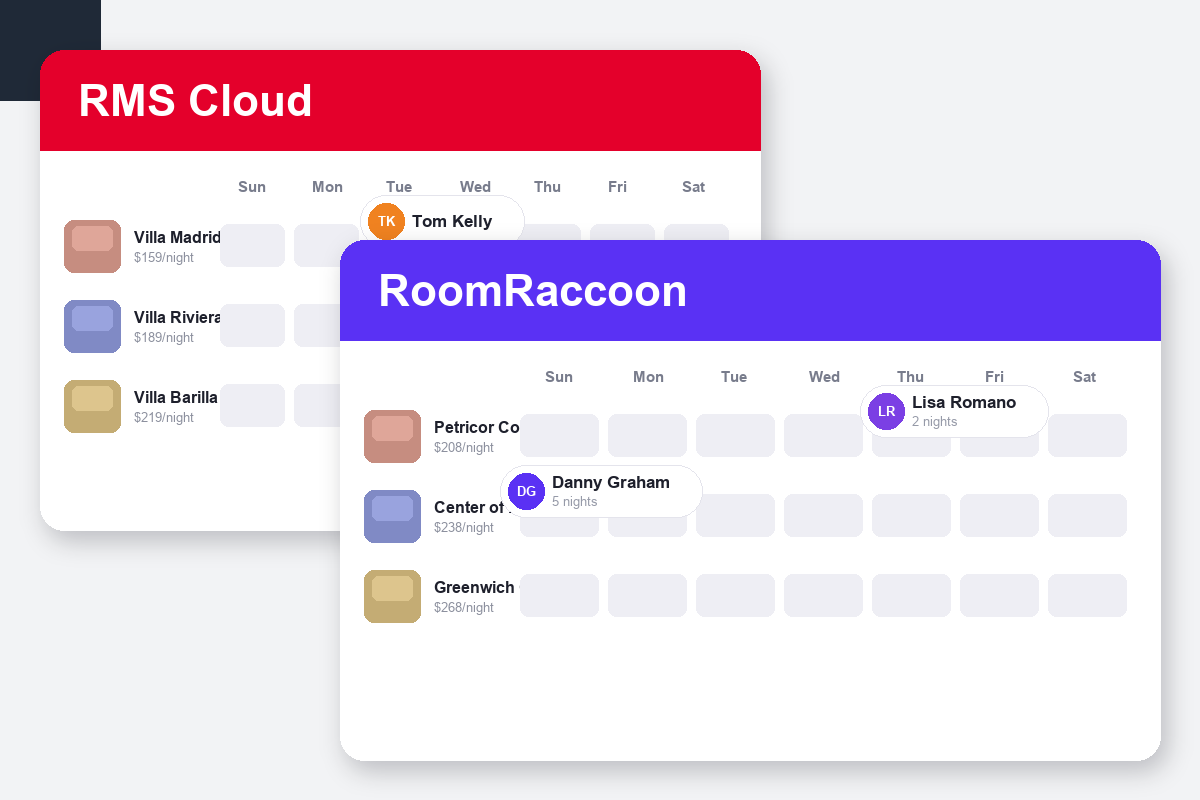Select the Mon column header in RoomRaccoon

pos(648,377)
